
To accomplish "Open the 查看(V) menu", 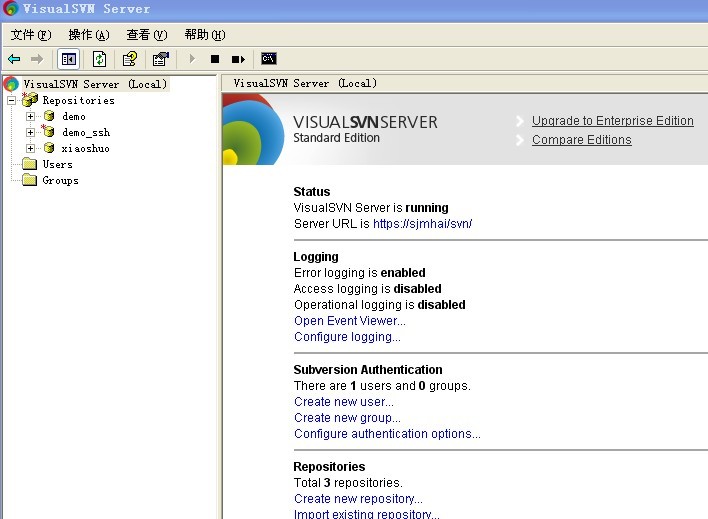I will pos(147,35).
